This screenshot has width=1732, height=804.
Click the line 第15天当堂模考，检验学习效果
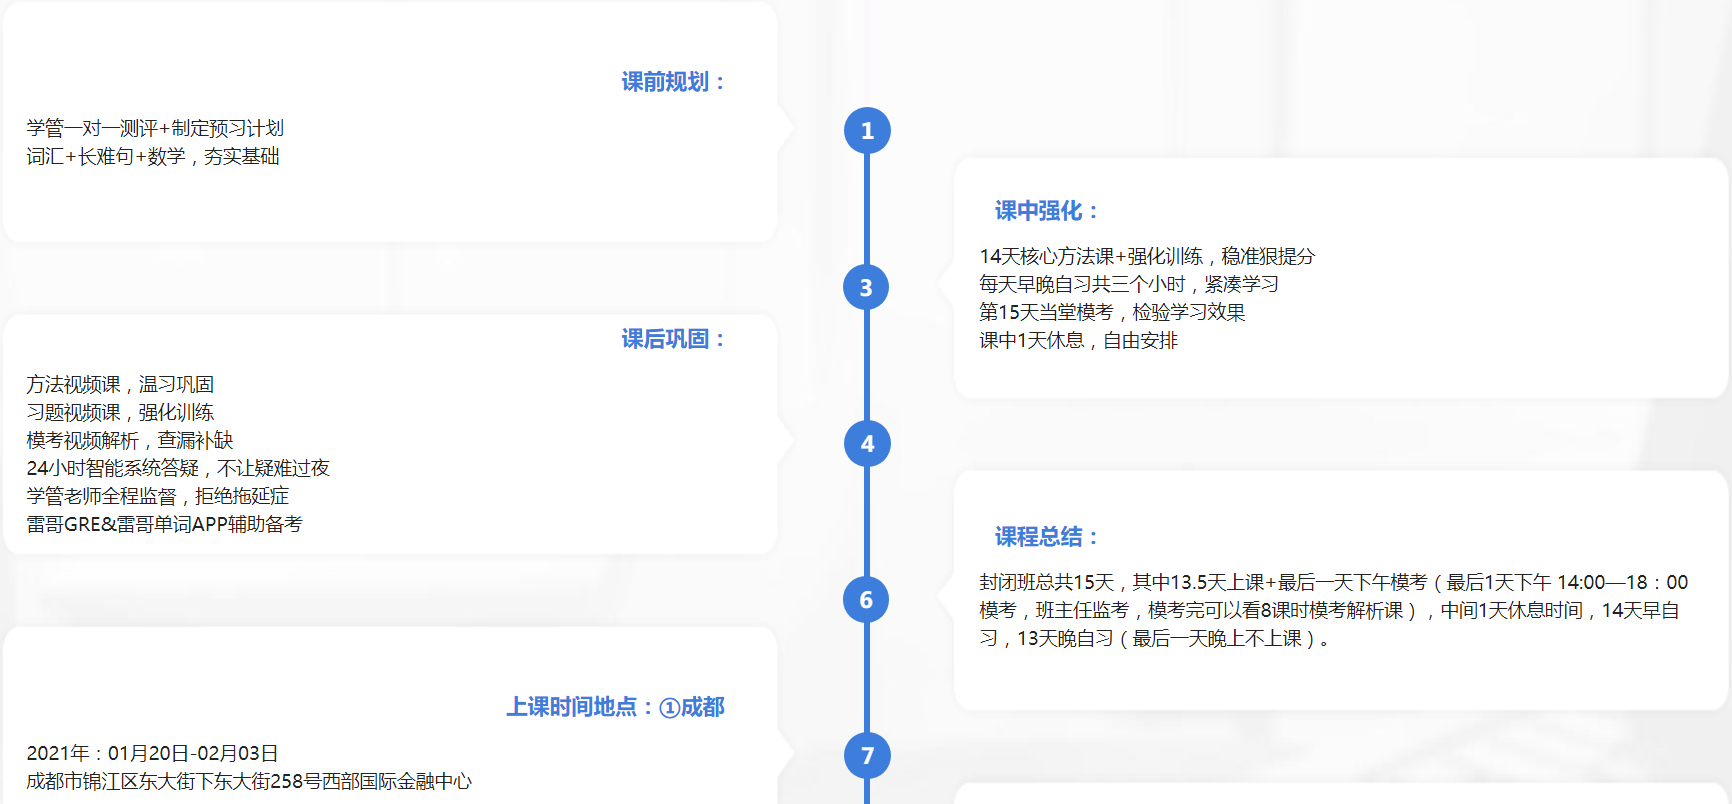(x=1112, y=312)
